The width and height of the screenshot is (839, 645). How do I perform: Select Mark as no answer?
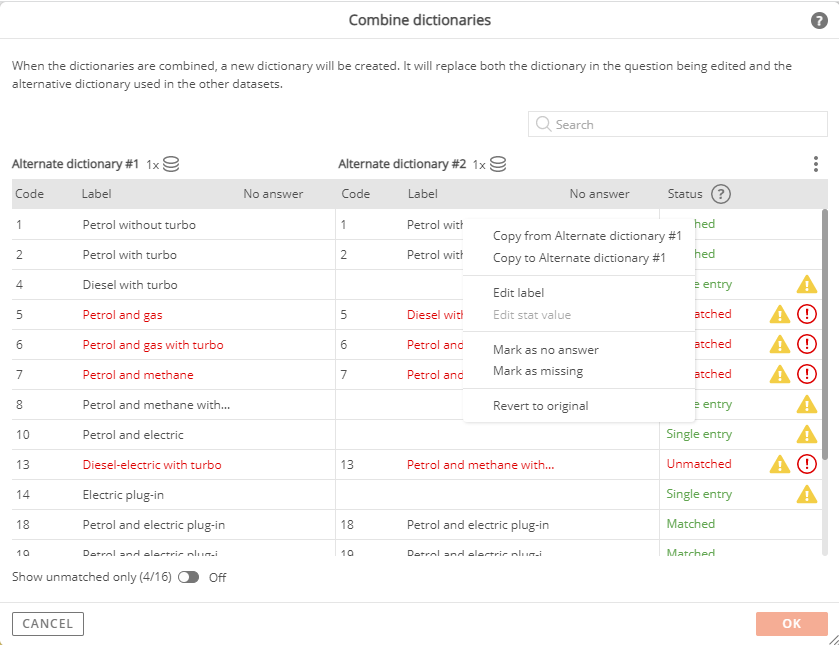click(x=546, y=350)
